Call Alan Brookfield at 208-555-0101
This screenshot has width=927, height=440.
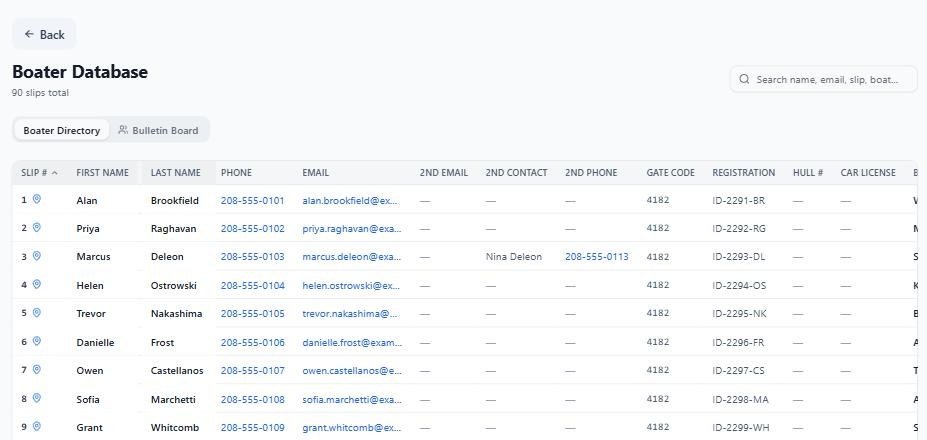[x=252, y=200]
